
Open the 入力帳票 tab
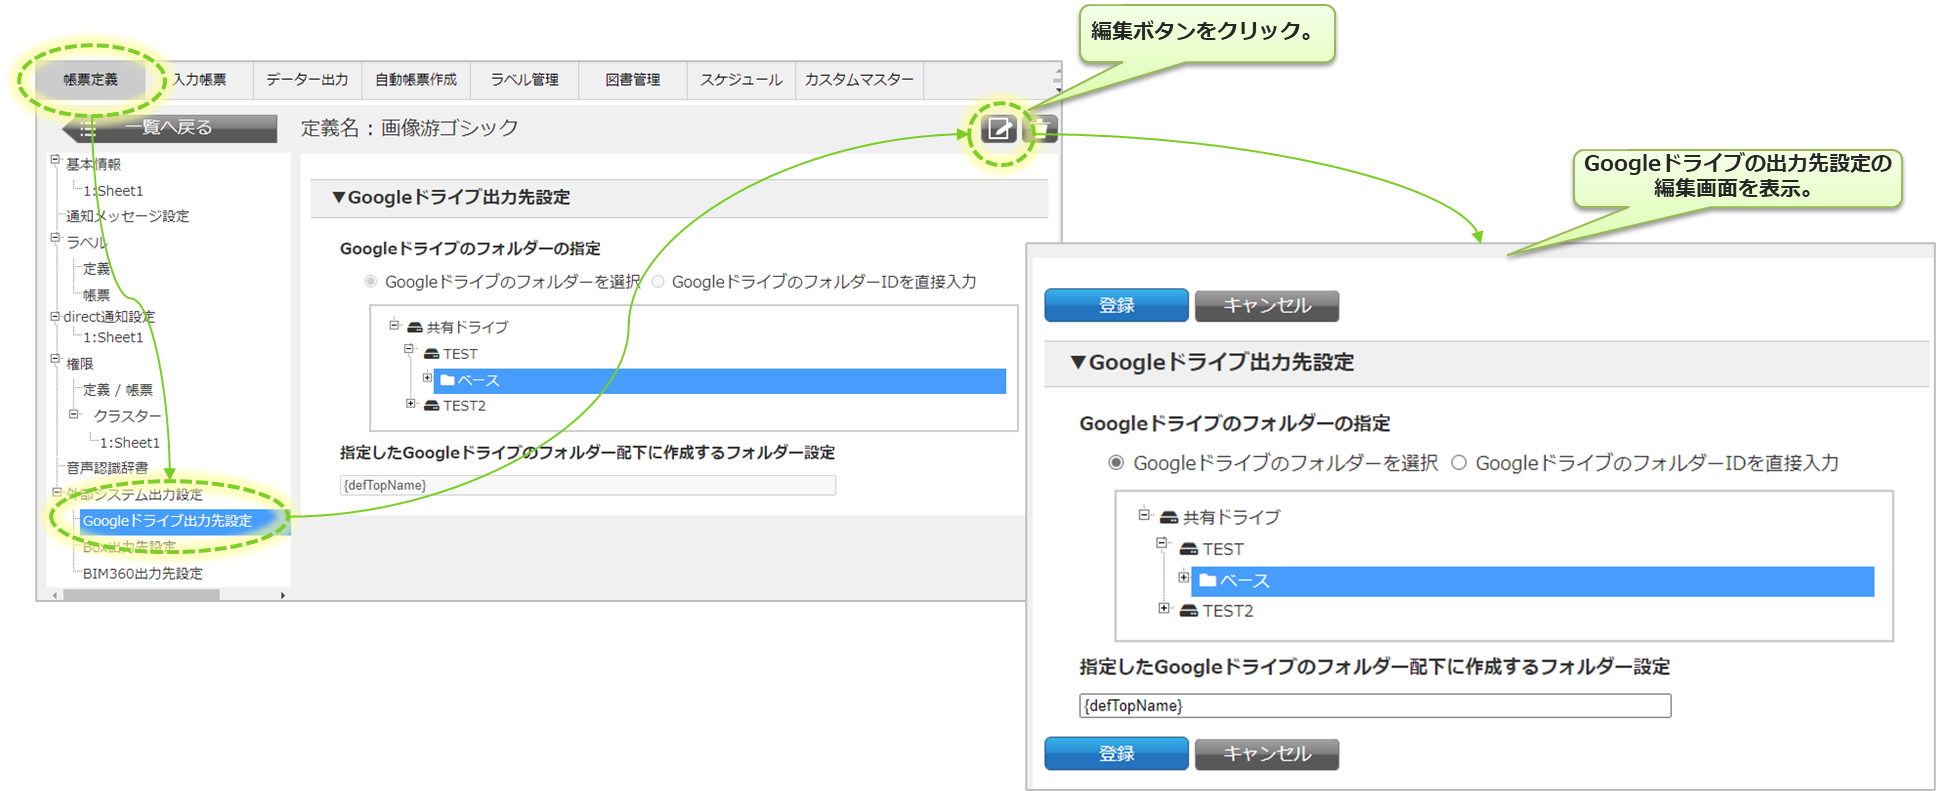[x=200, y=80]
